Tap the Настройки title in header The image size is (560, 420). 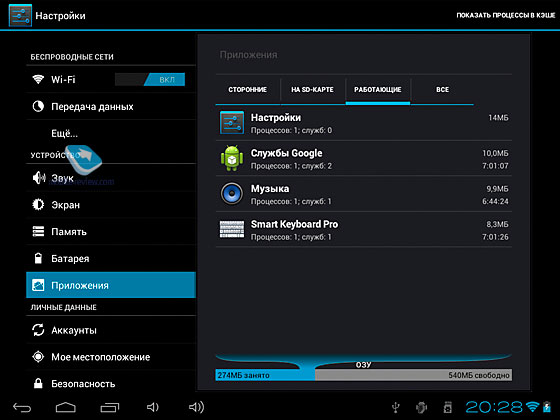[x=60, y=16]
